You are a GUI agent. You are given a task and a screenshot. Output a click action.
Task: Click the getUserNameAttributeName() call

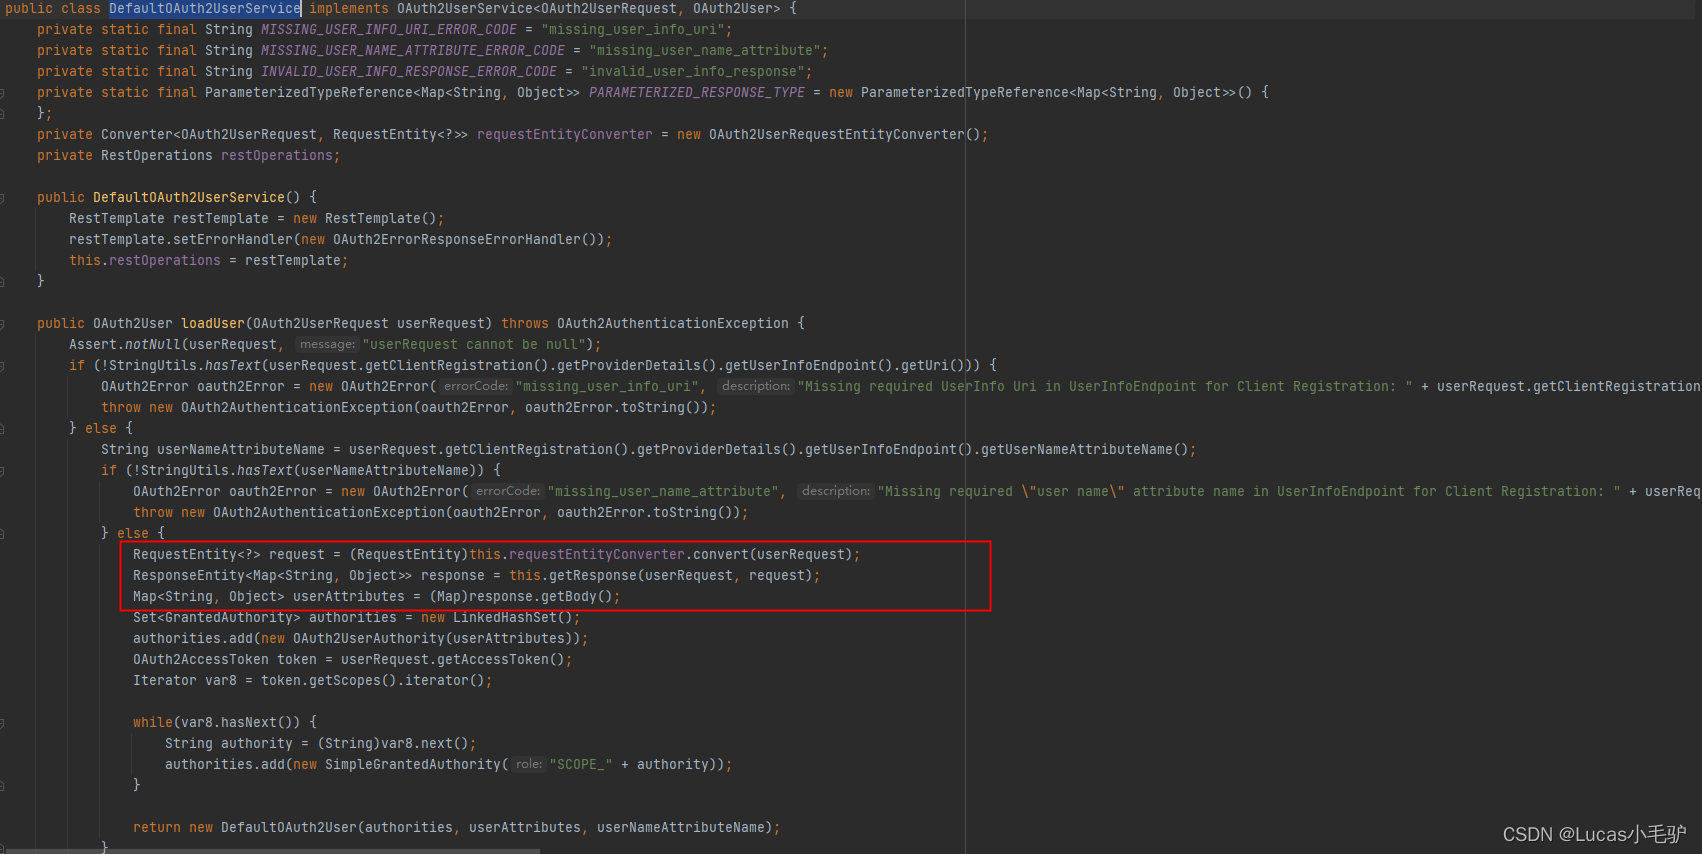(1085, 449)
